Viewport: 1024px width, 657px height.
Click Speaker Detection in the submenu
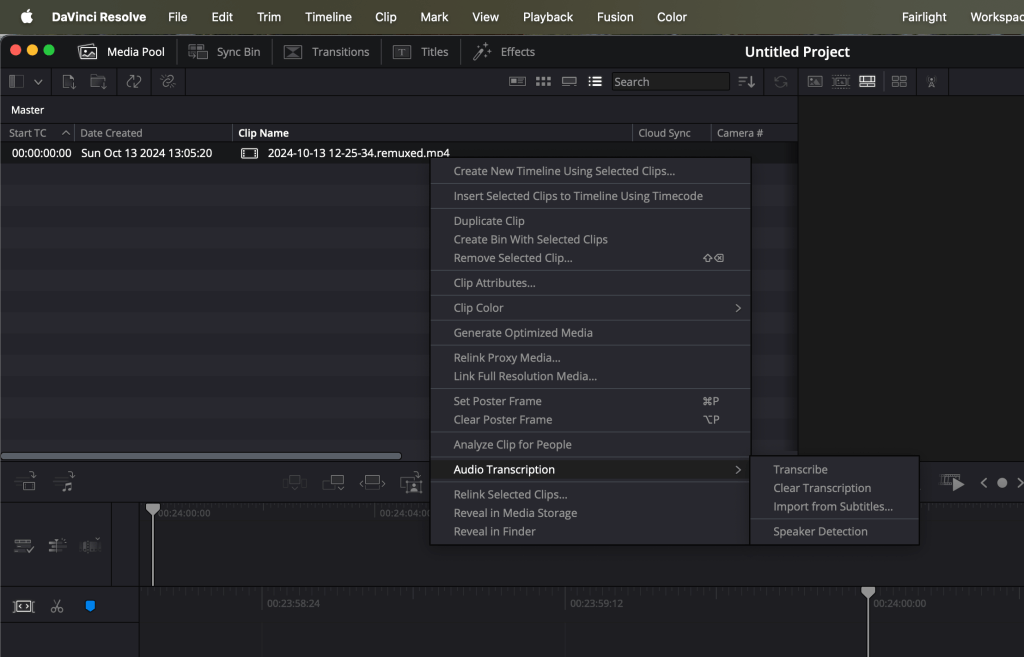835,532
